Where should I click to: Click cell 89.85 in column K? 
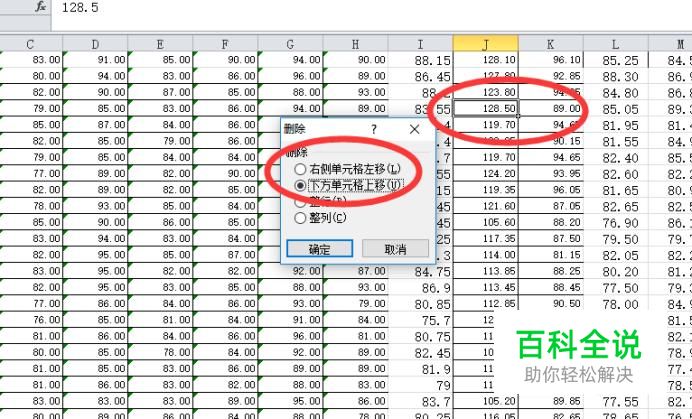(551, 401)
